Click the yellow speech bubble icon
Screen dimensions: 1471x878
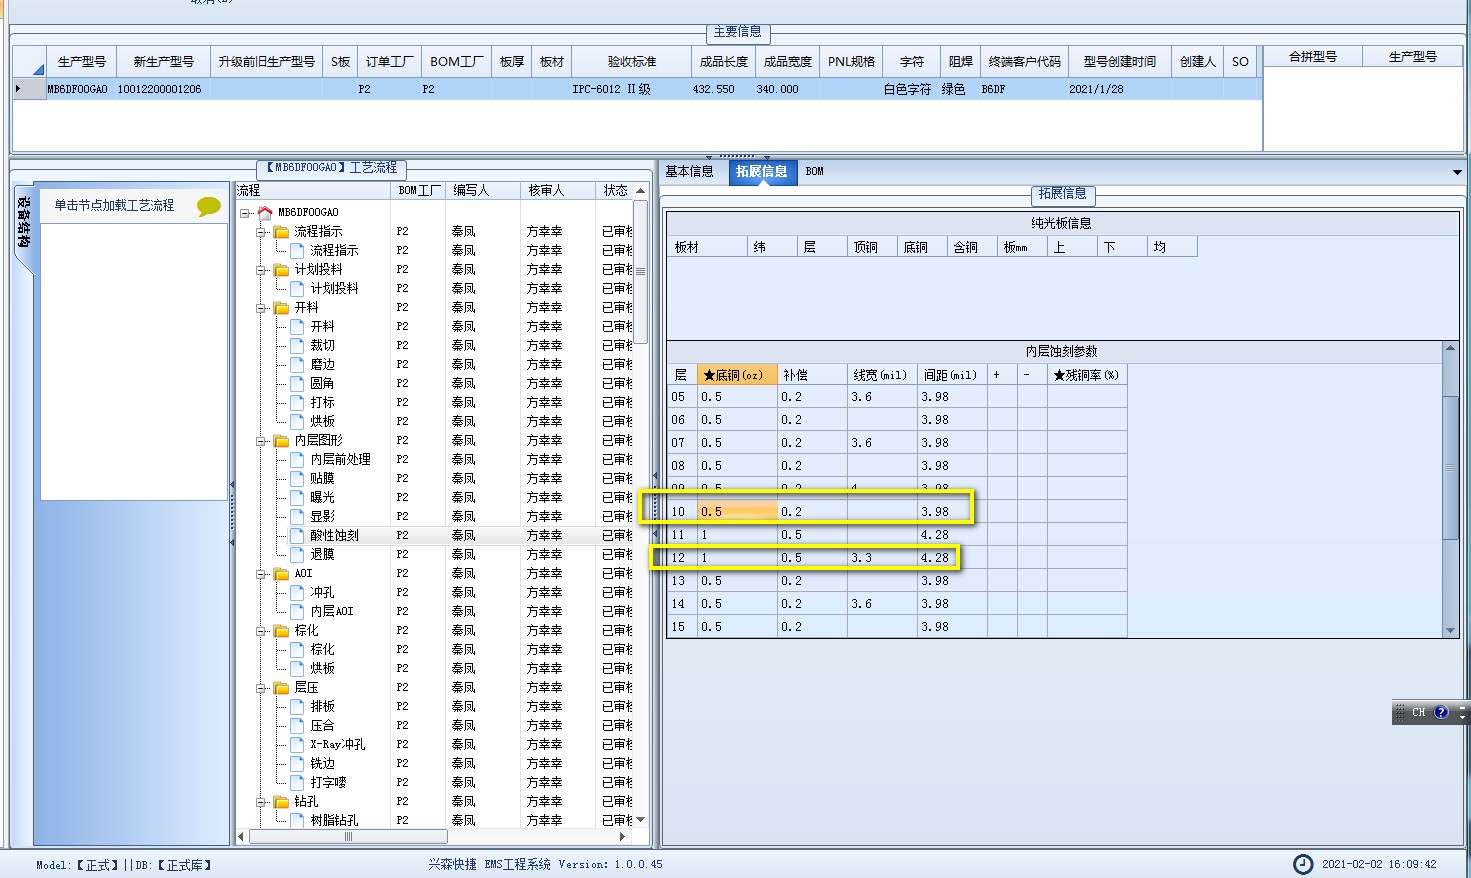pyautogui.click(x=208, y=206)
